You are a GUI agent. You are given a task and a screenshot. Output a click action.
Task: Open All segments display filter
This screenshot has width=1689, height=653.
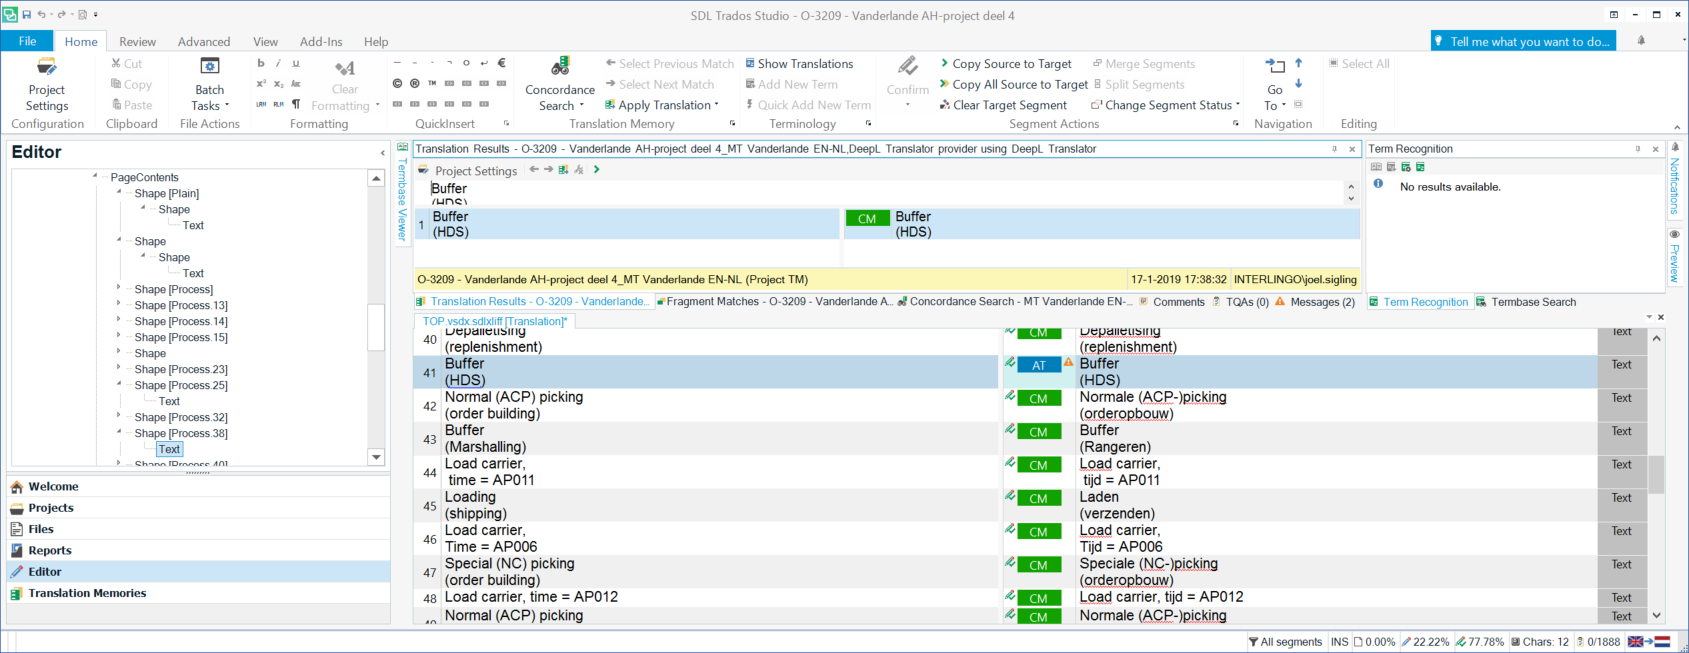coord(1285,642)
